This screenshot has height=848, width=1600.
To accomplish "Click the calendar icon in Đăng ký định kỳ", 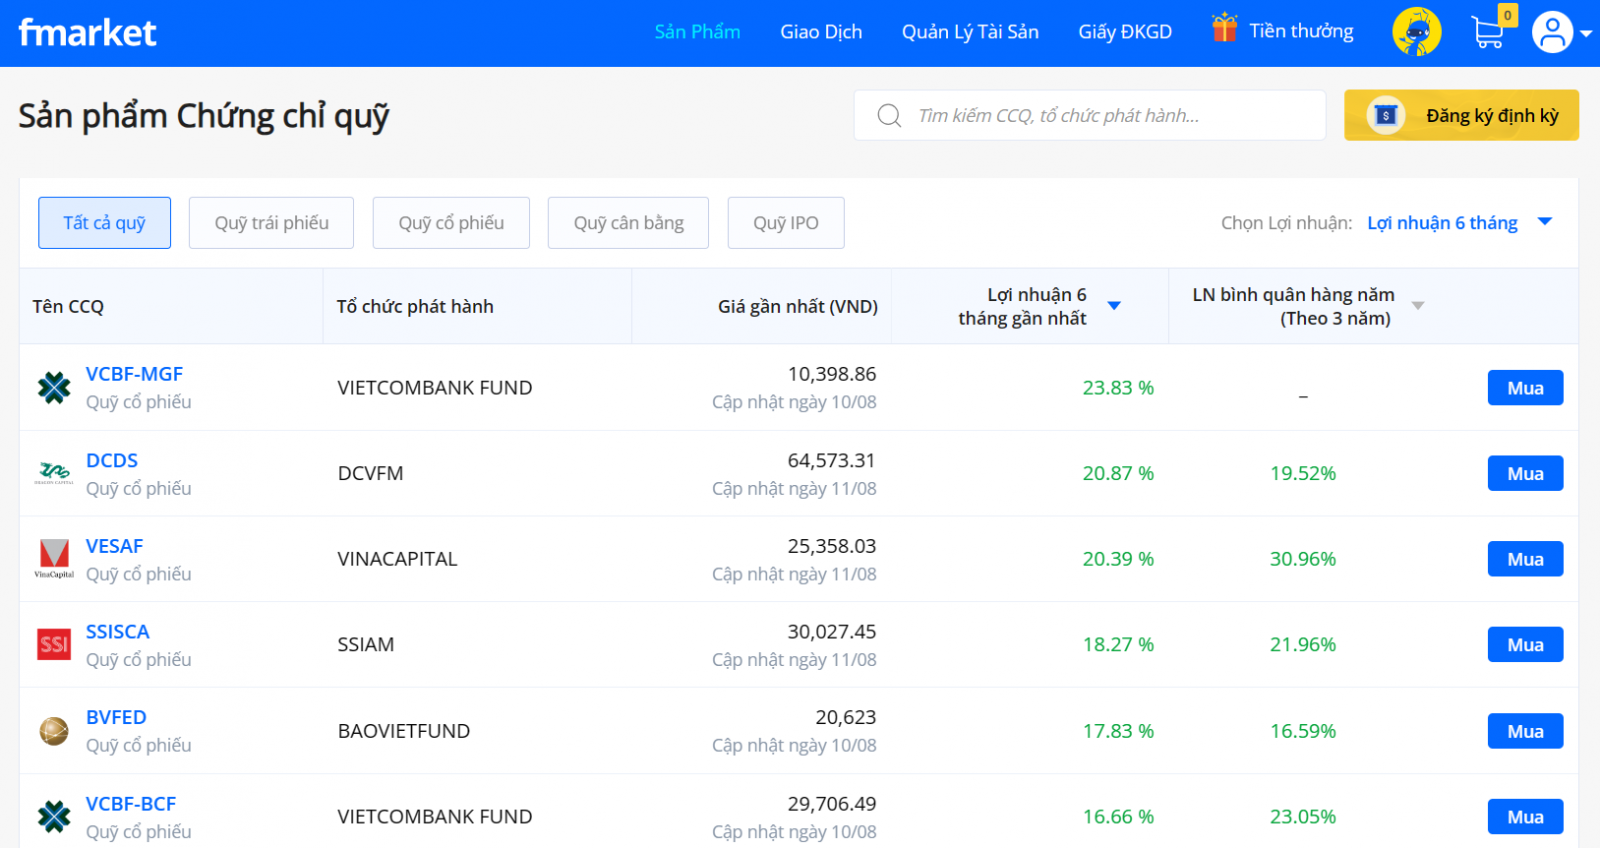I will [x=1386, y=115].
